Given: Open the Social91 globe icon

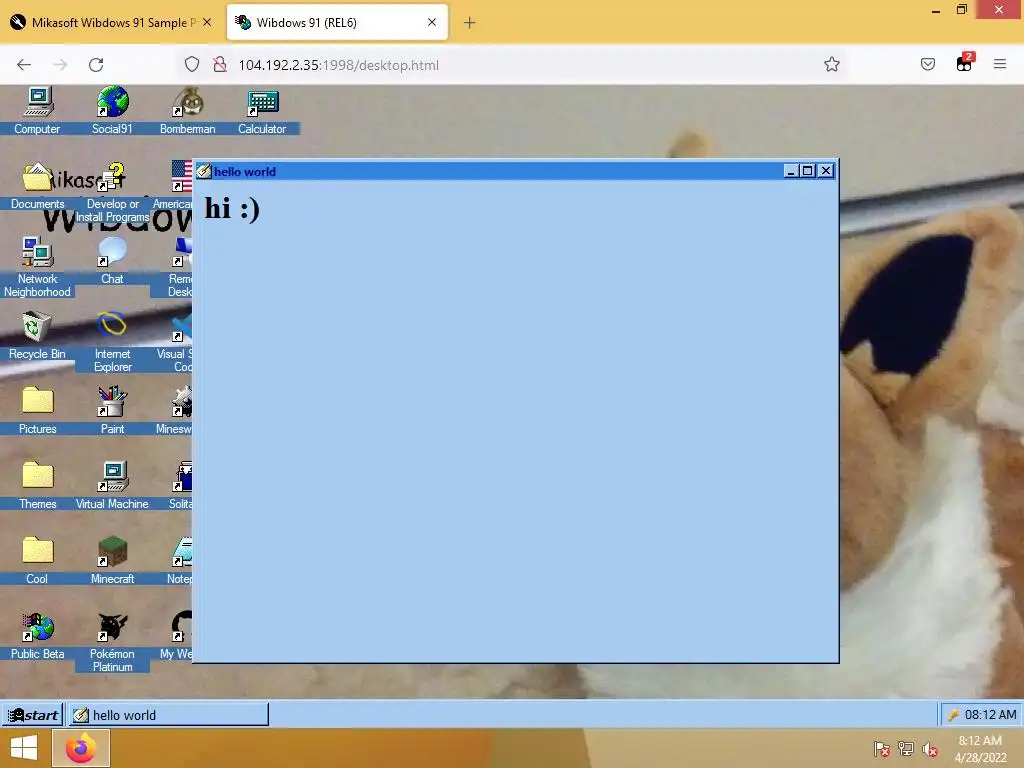Looking at the screenshot, I should tap(112, 110).
